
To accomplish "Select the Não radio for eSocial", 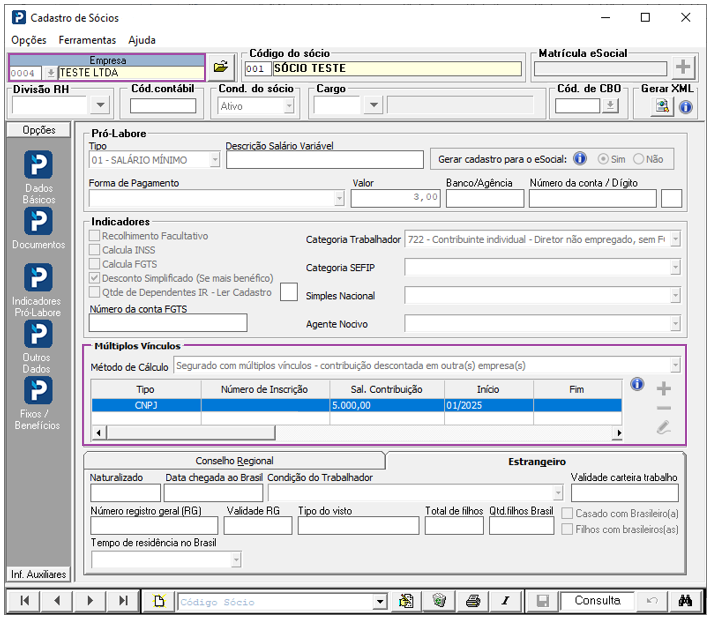I will [638, 159].
